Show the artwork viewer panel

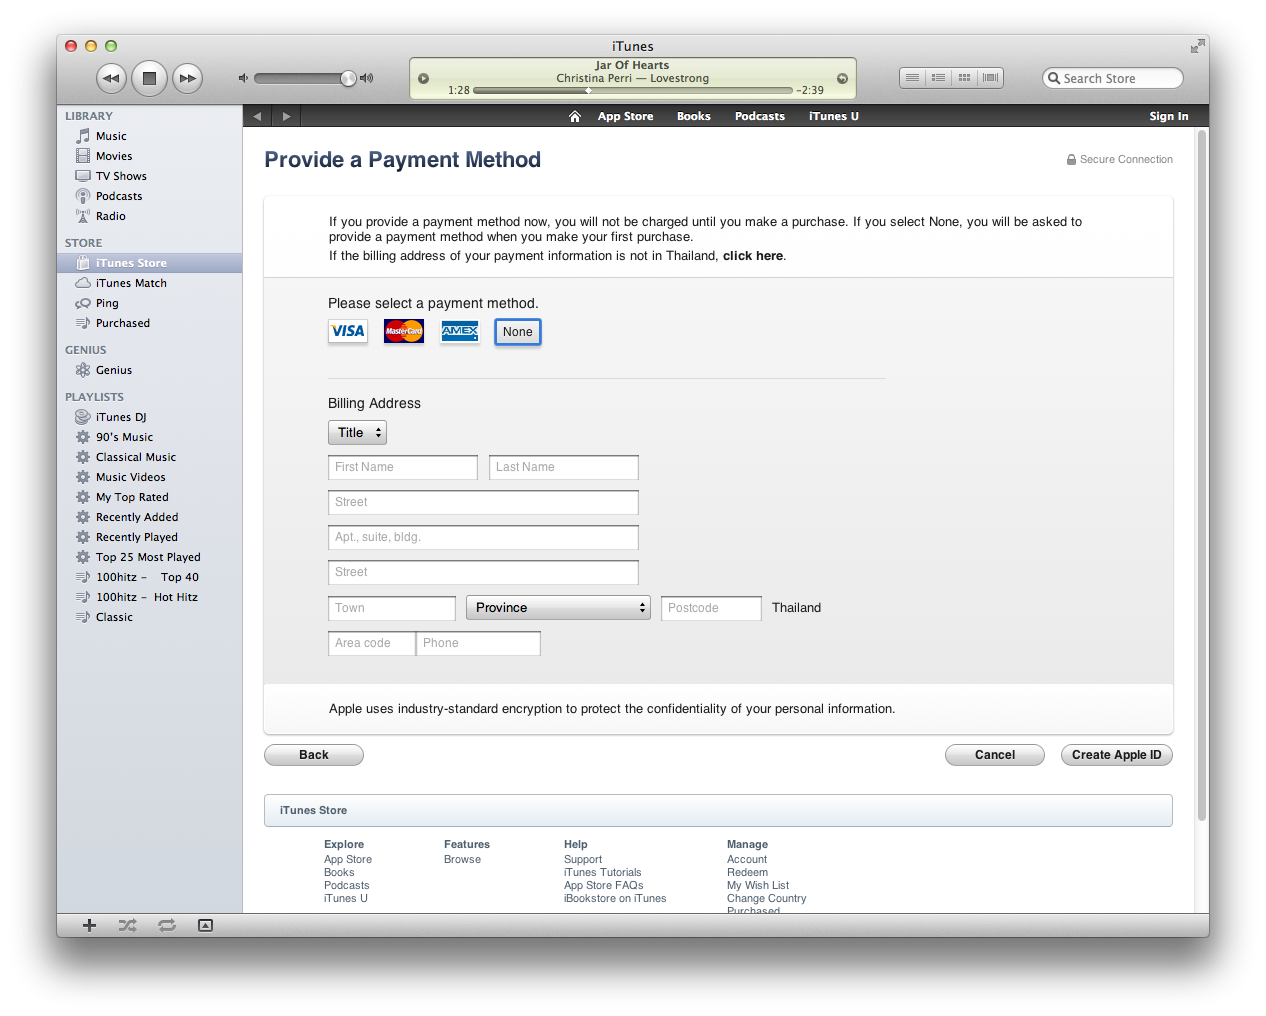[205, 925]
